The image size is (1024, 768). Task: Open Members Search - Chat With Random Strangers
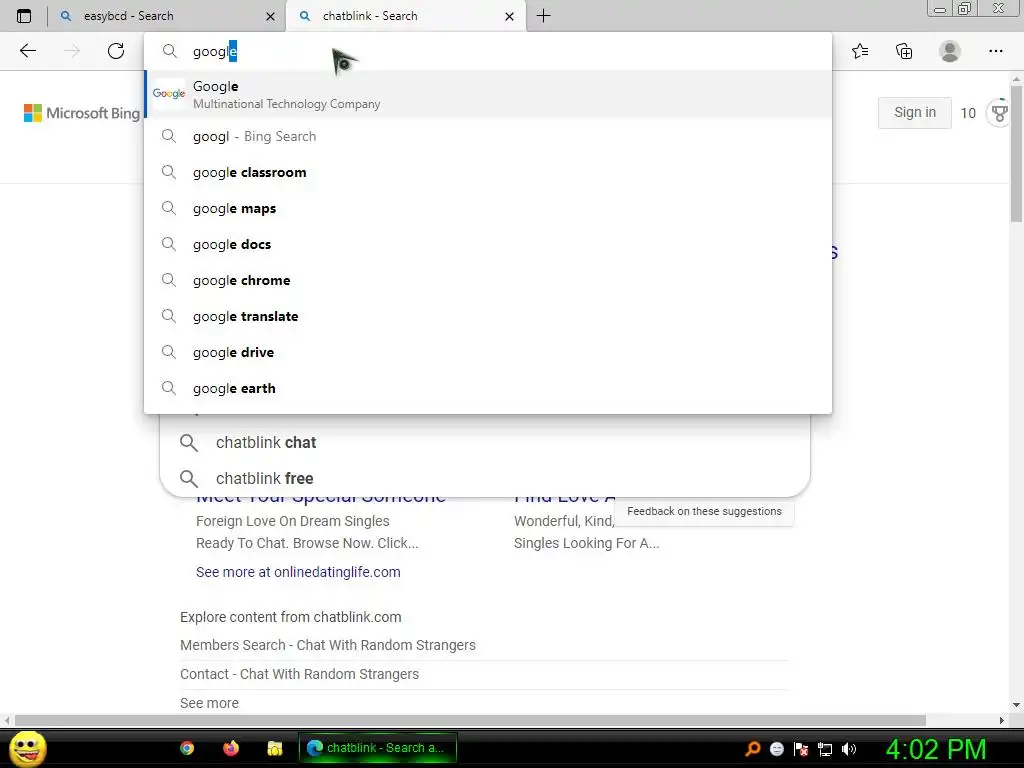[x=328, y=645]
